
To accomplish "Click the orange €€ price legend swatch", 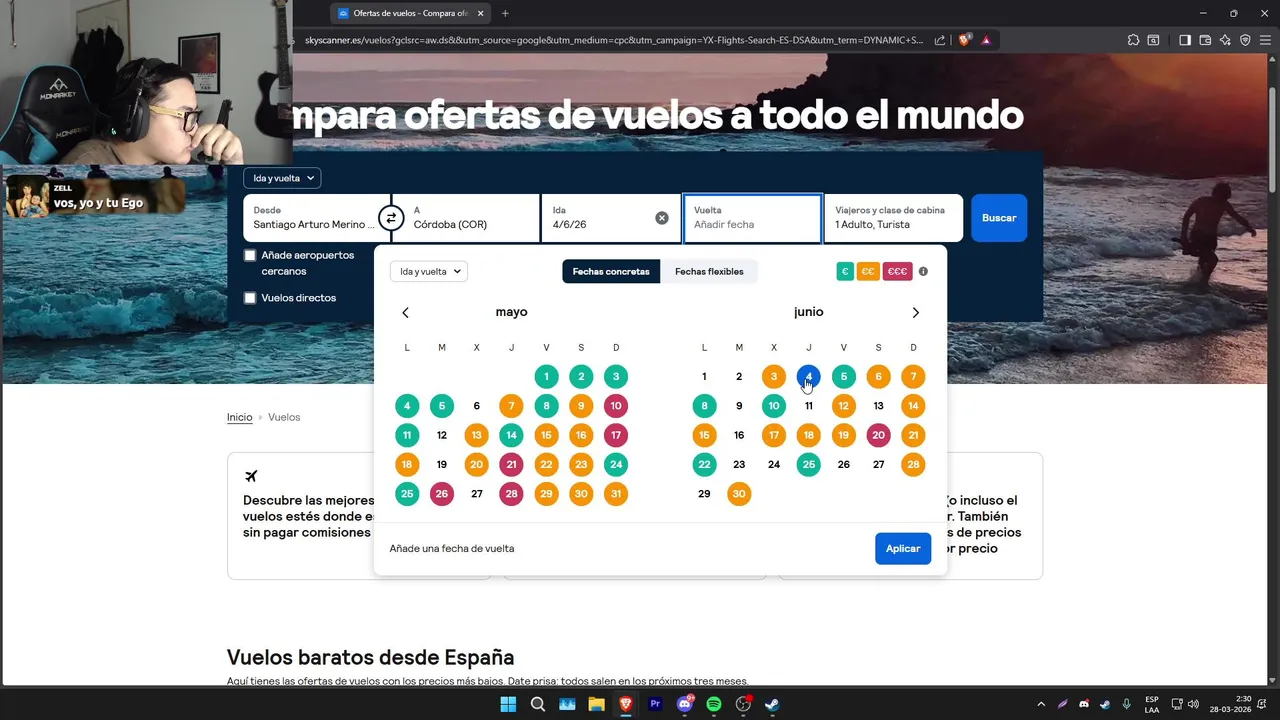I will (868, 271).
